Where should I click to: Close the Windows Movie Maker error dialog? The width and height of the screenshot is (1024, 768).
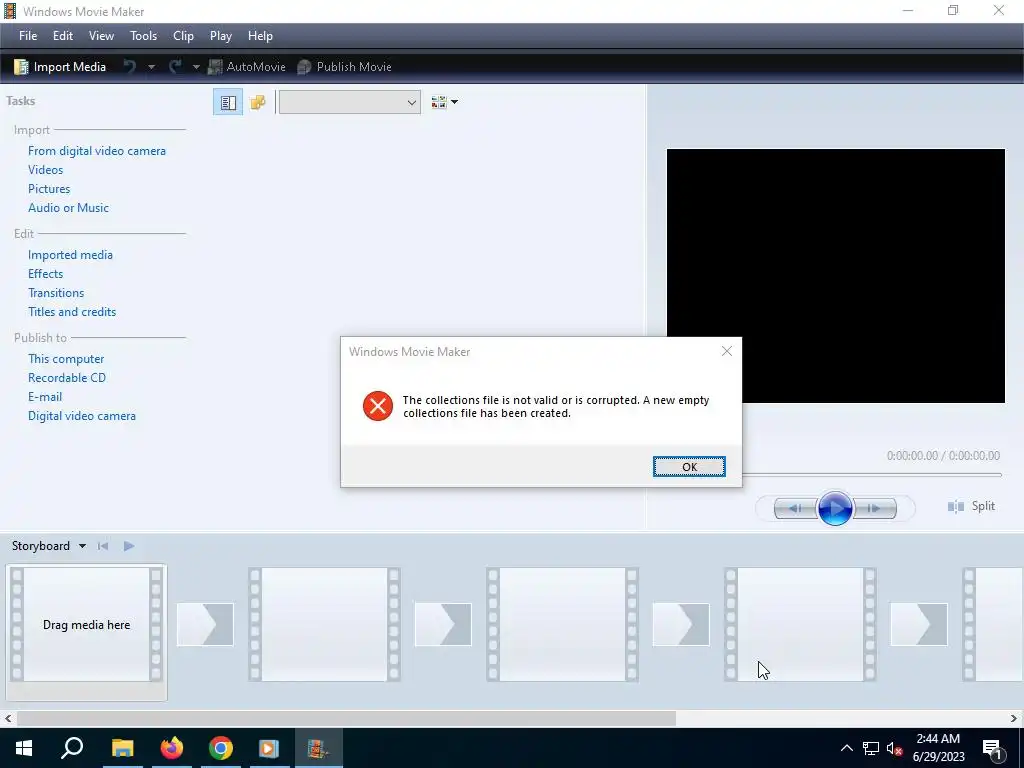[727, 351]
